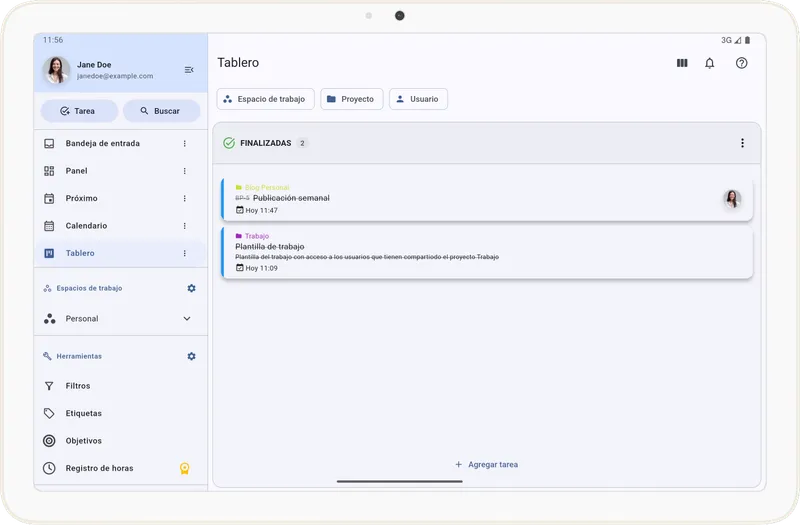Click the premium badge next to Registro de horas

pyautogui.click(x=185, y=468)
